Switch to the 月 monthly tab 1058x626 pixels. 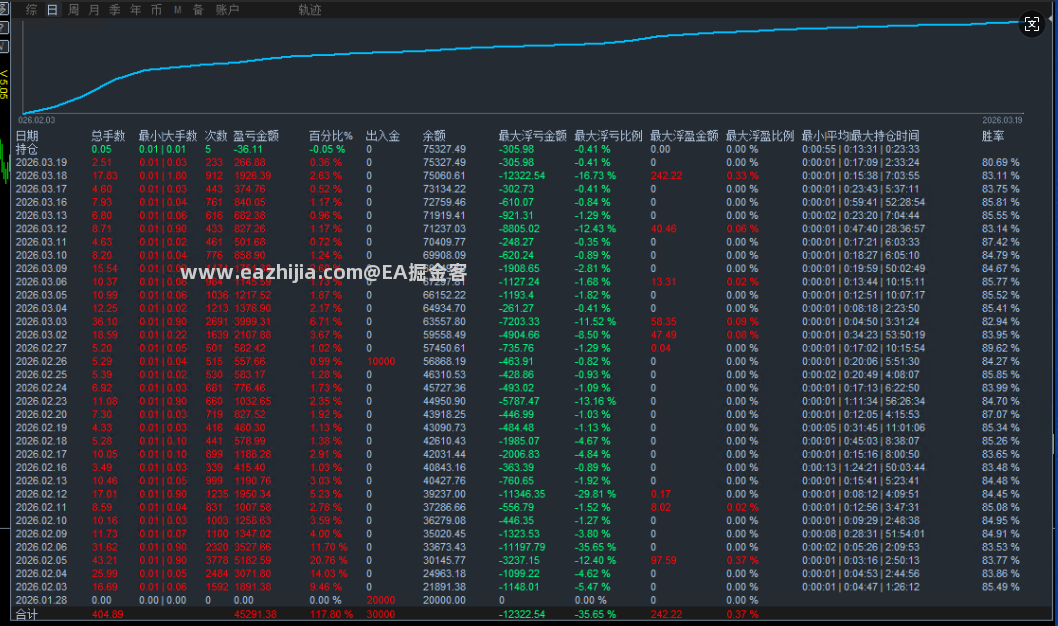(x=94, y=9)
